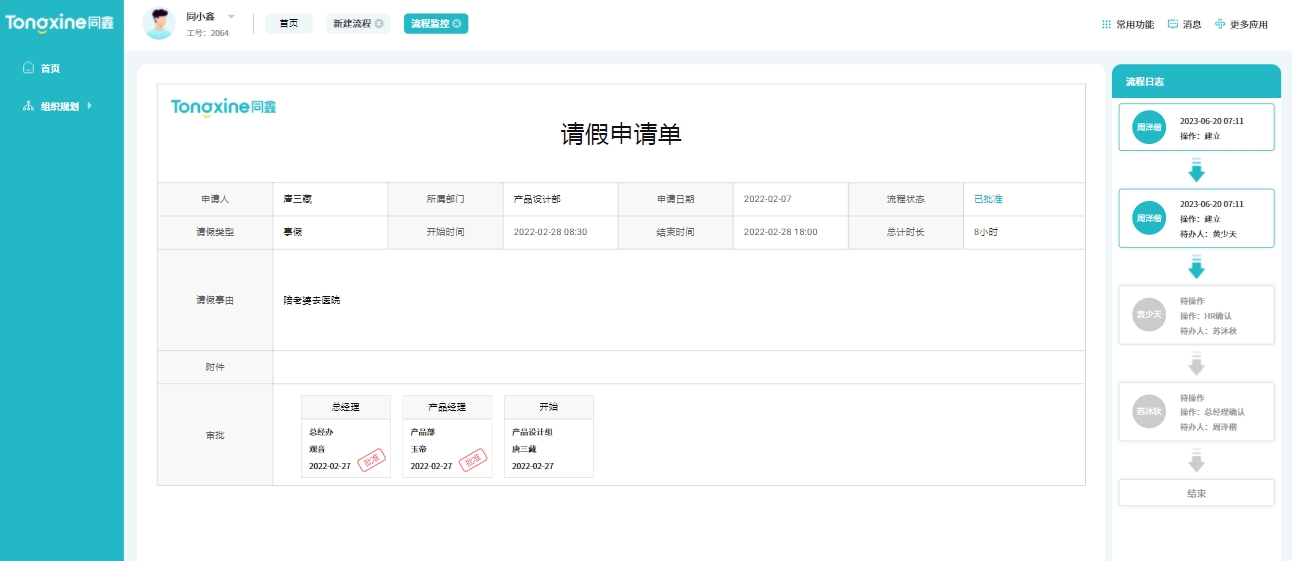Open 常用功能 grid icon in header

click(x=1106, y=24)
